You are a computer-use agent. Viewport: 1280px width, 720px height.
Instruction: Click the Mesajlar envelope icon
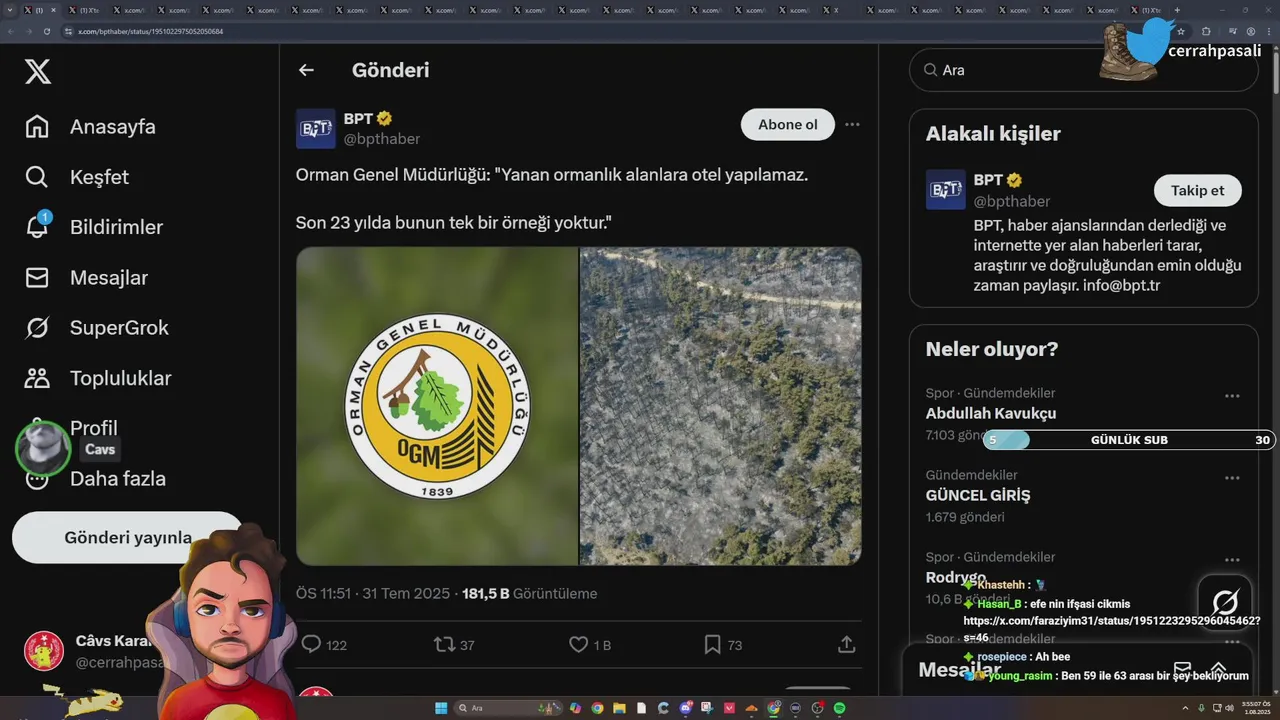[37, 277]
